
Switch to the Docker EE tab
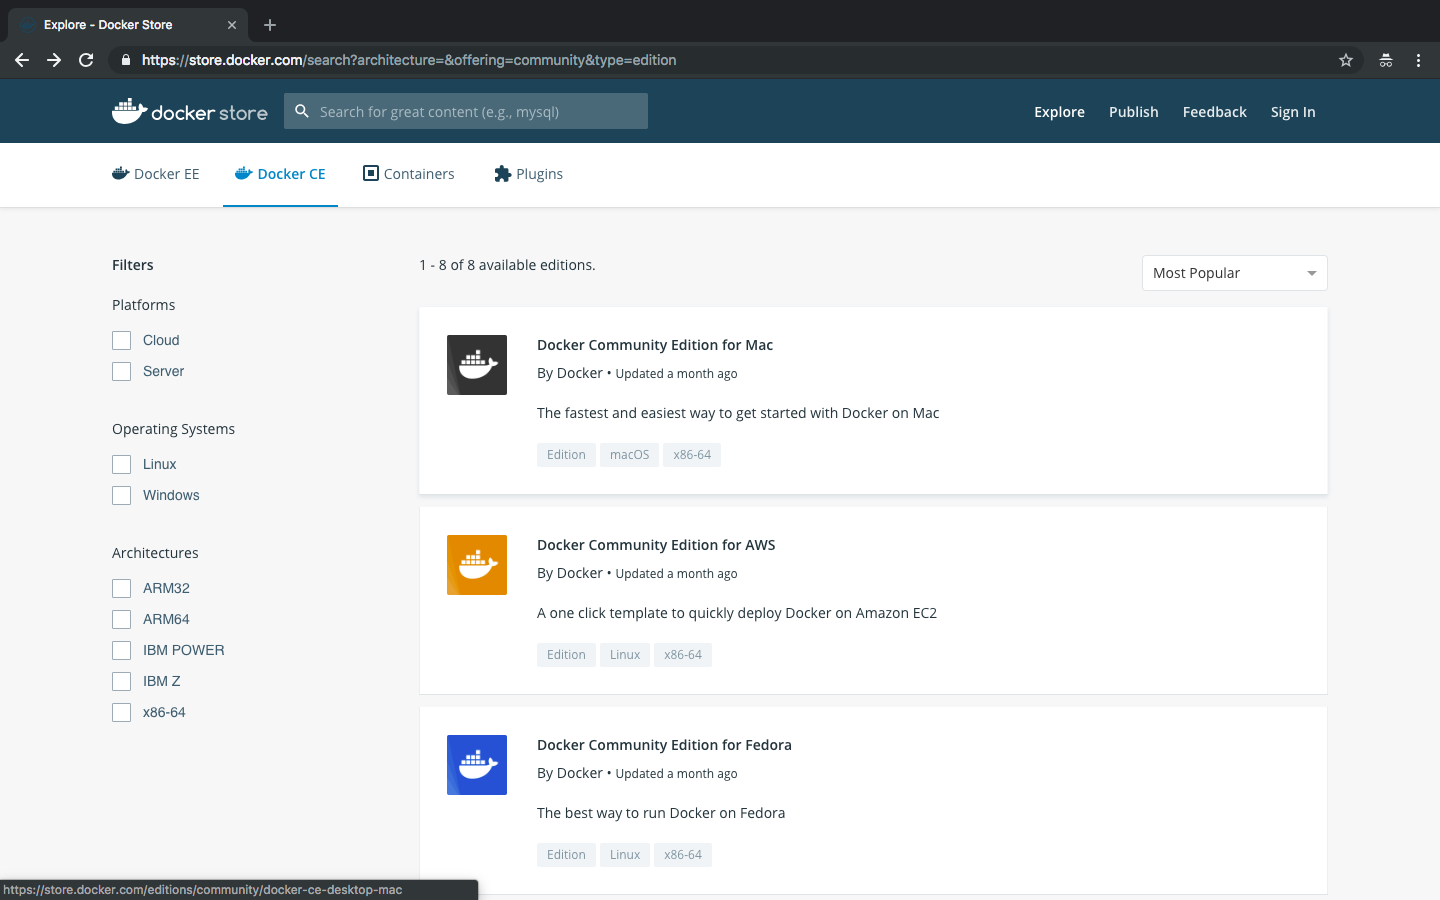click(156, 174)
